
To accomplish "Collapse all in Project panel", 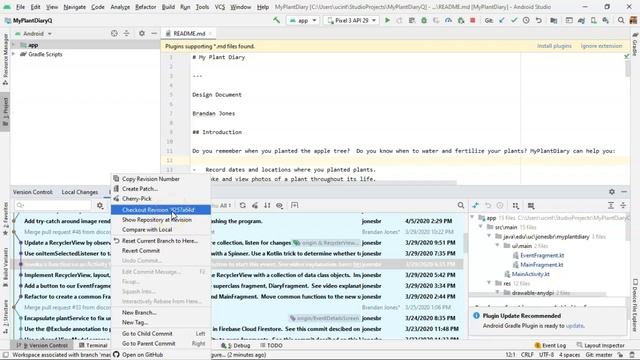I will coord(127,33).
